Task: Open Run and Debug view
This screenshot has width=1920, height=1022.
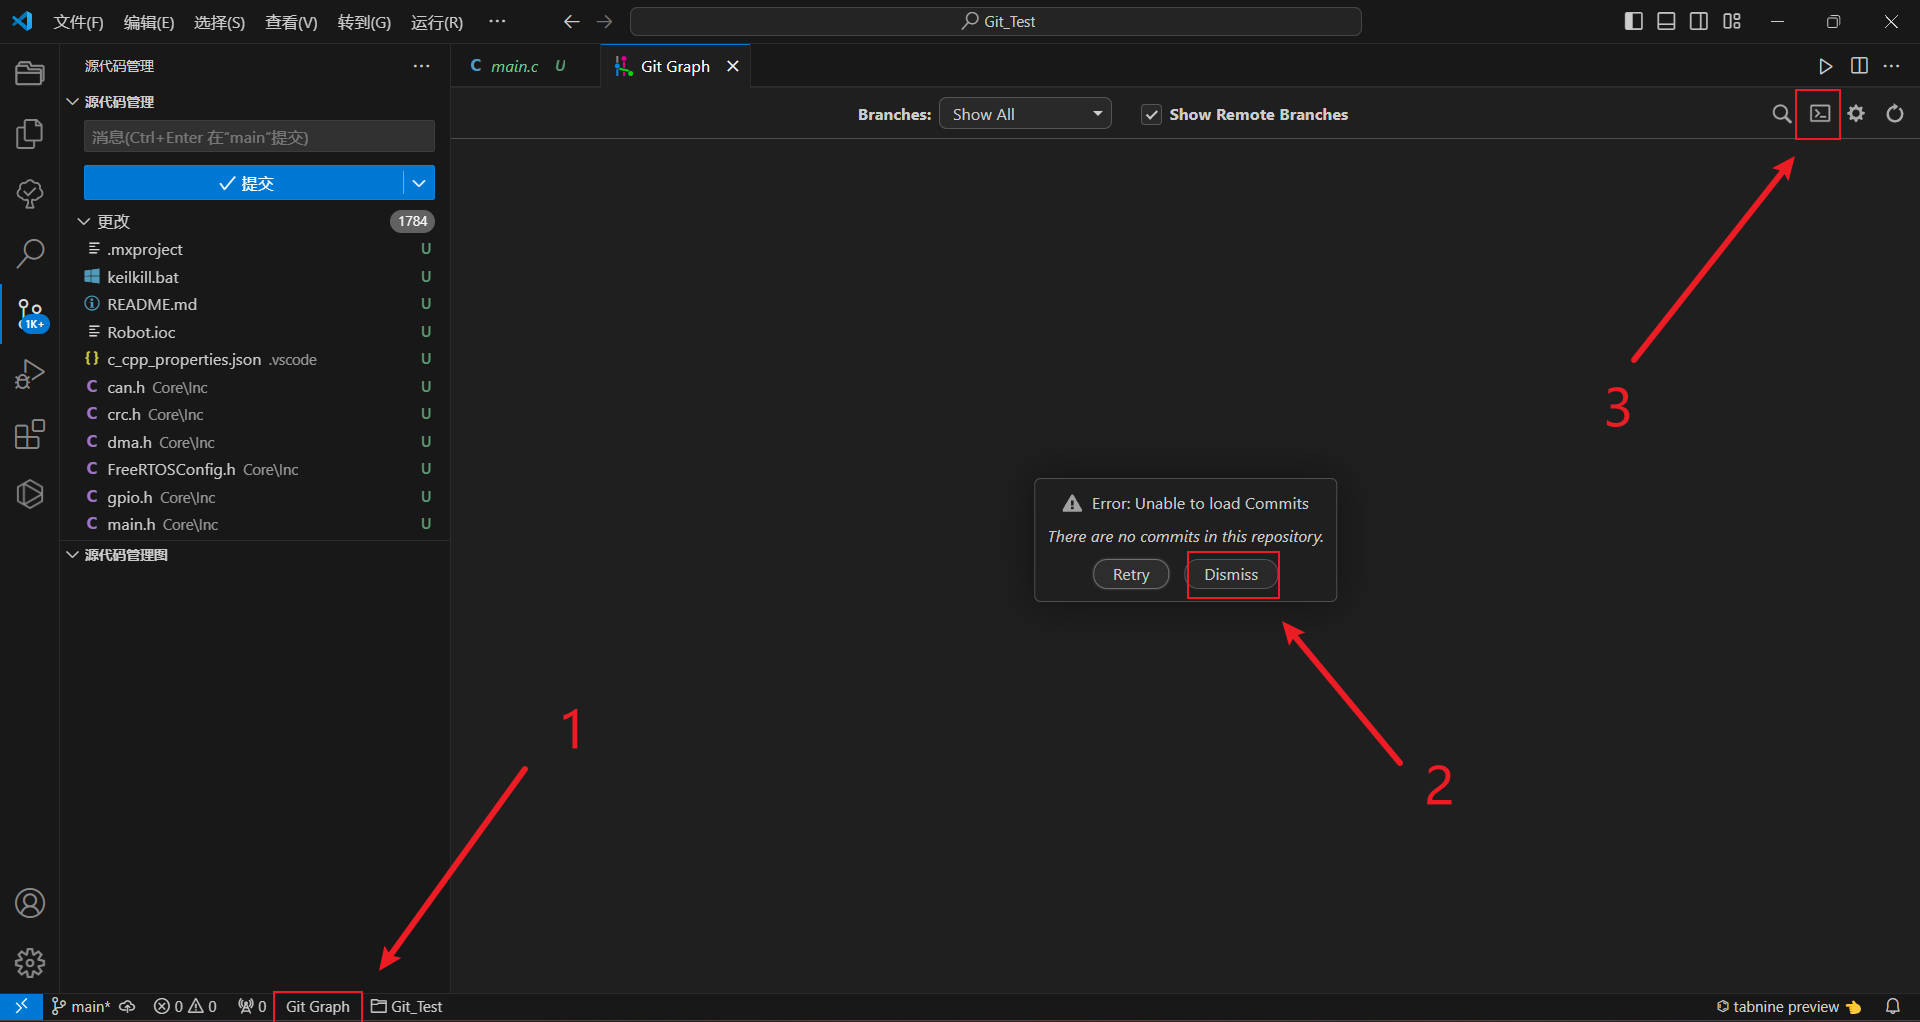Action: pyautogui.click(x=30, y=375)
